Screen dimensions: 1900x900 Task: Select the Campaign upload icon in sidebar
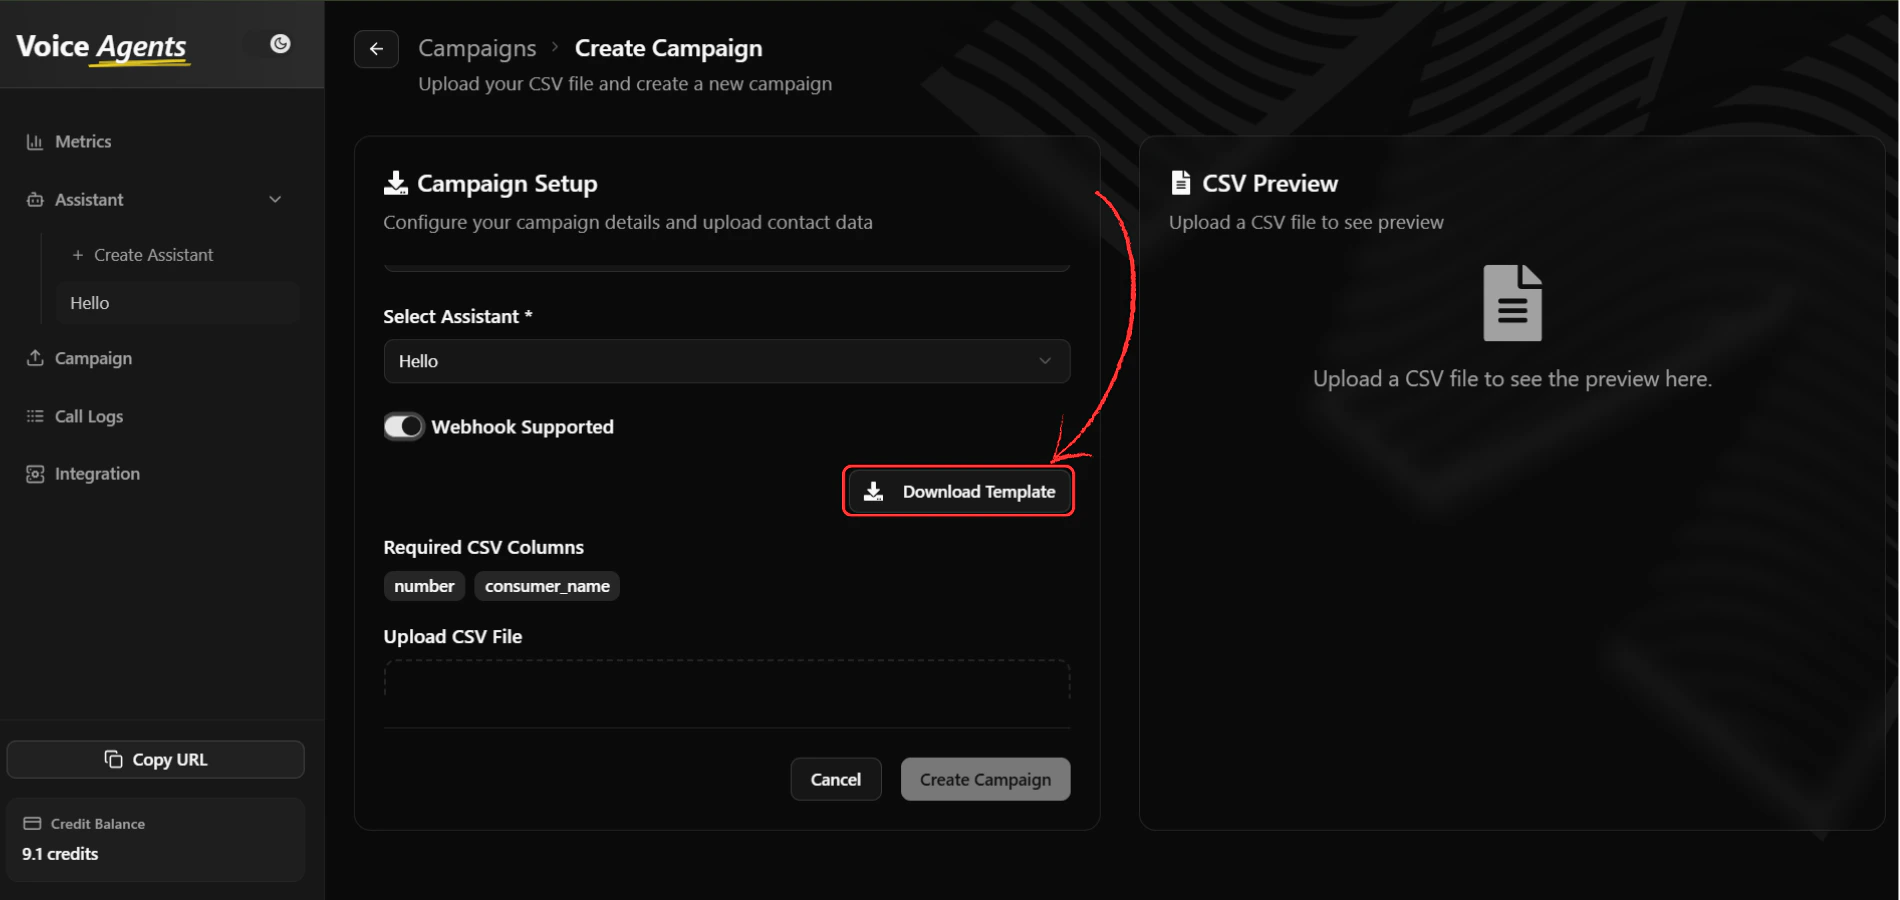[33, 358]
